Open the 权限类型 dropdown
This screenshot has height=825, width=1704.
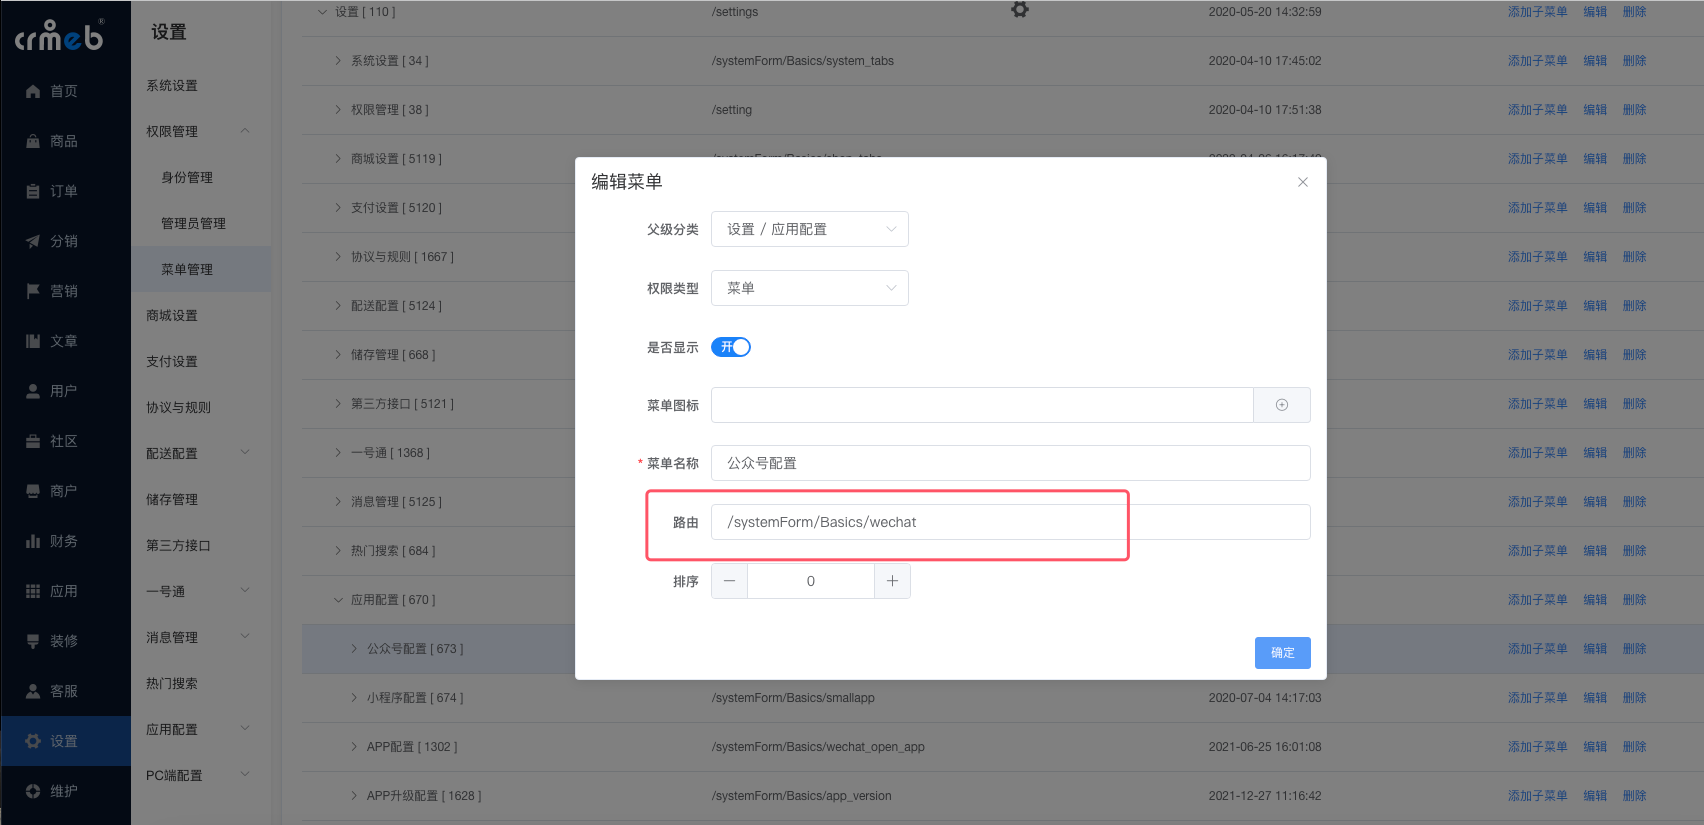(809, 288)
